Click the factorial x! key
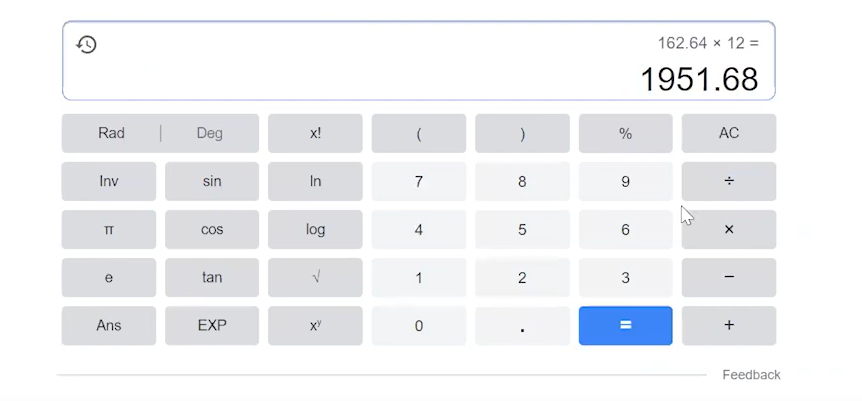Image resolution: width=862 pixels, height=401 pixels. (315, 133)
